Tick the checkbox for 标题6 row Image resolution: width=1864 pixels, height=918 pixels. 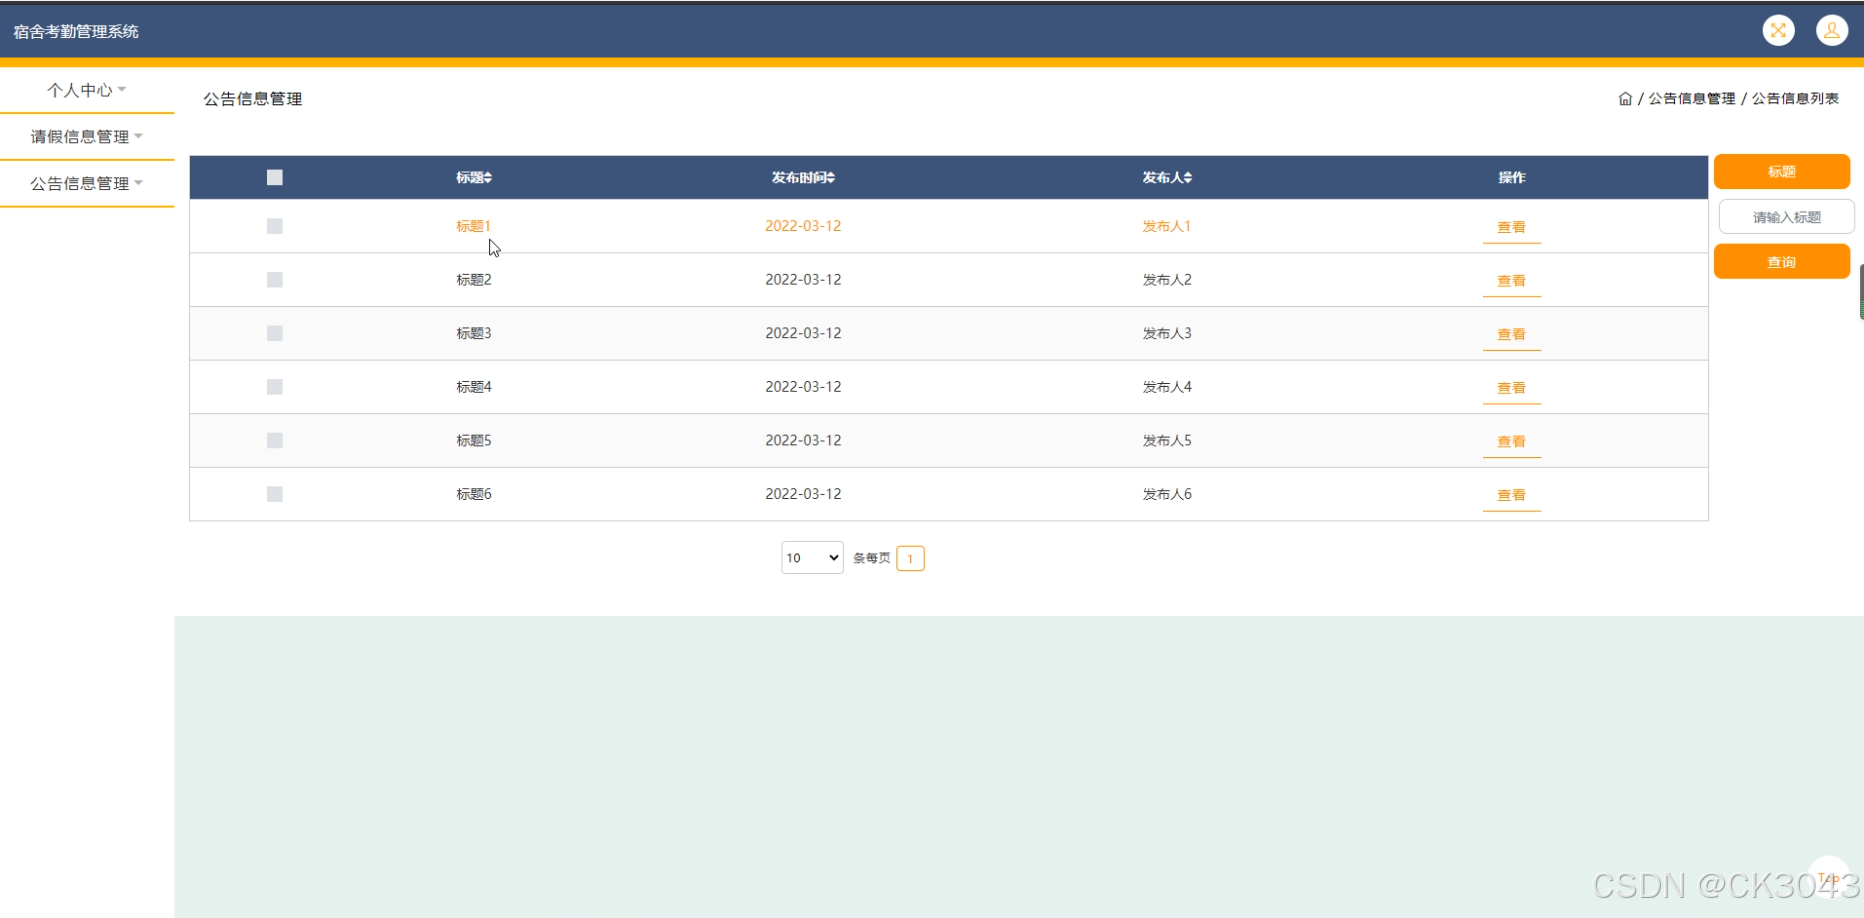pos(275,494)
